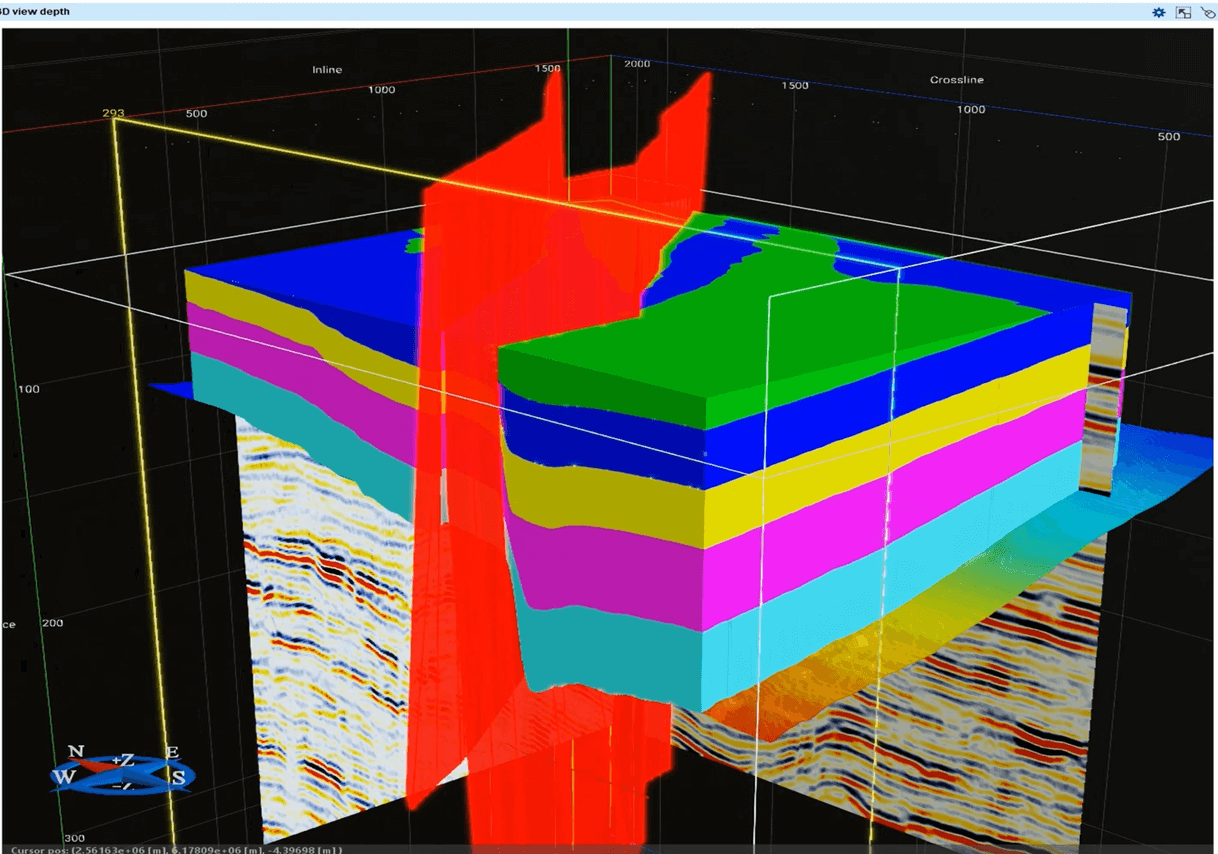Image resolution: width=1218 pixels, height=854 pixels.
Task: Click the detach view window icon
Action: (x=1183, y=12)
